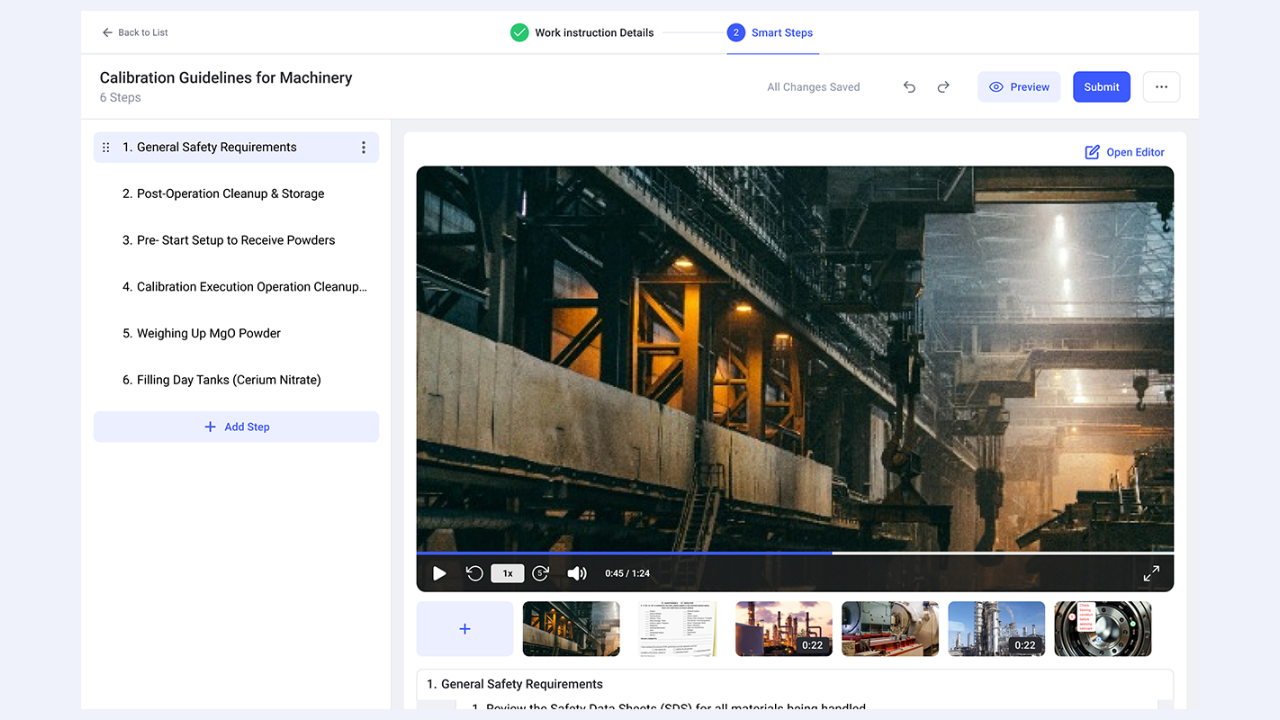Open the three-dot more options menu

(x=1161, y=87)
